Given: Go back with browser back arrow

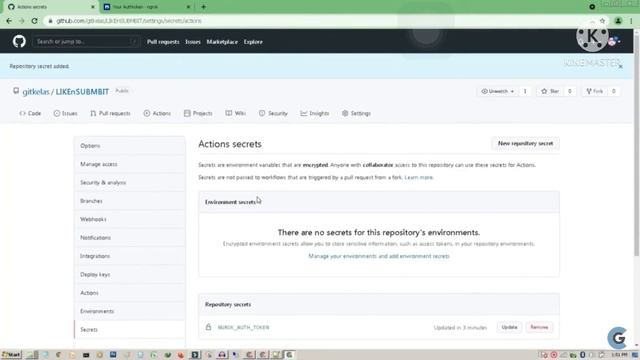Looking at the screenshot, I should 9,21.
